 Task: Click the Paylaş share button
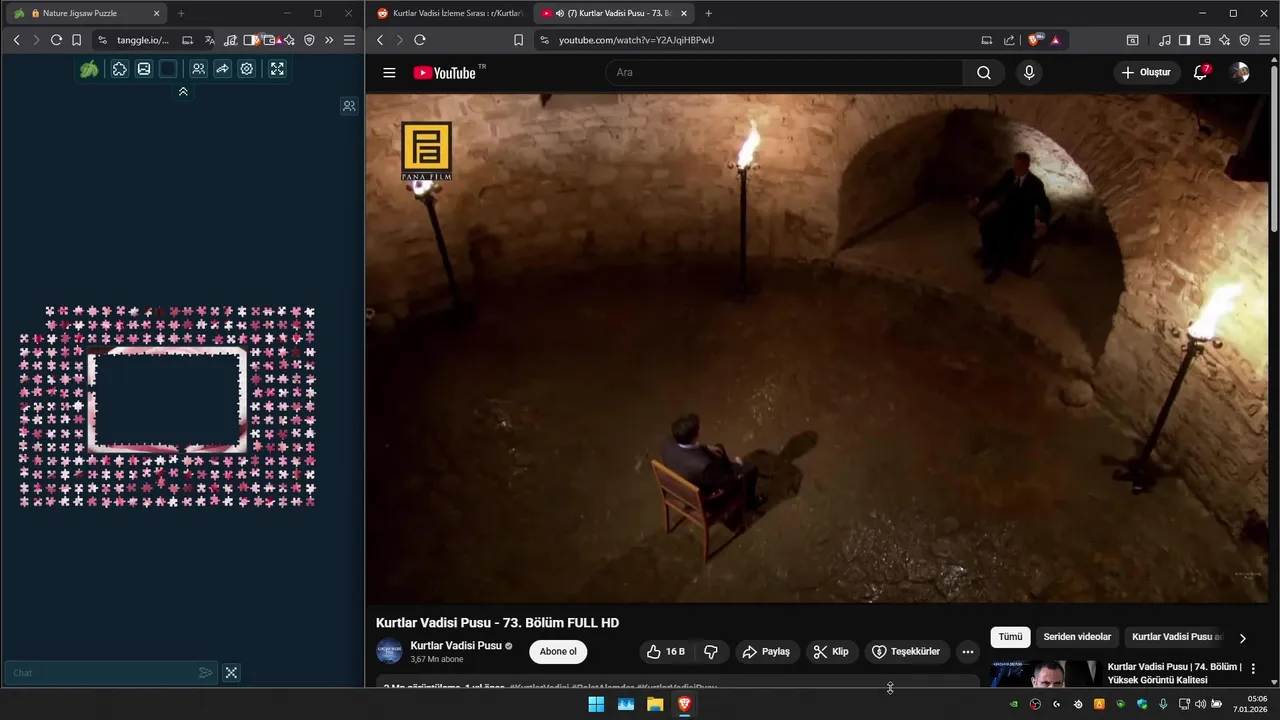tap(766, 651)
